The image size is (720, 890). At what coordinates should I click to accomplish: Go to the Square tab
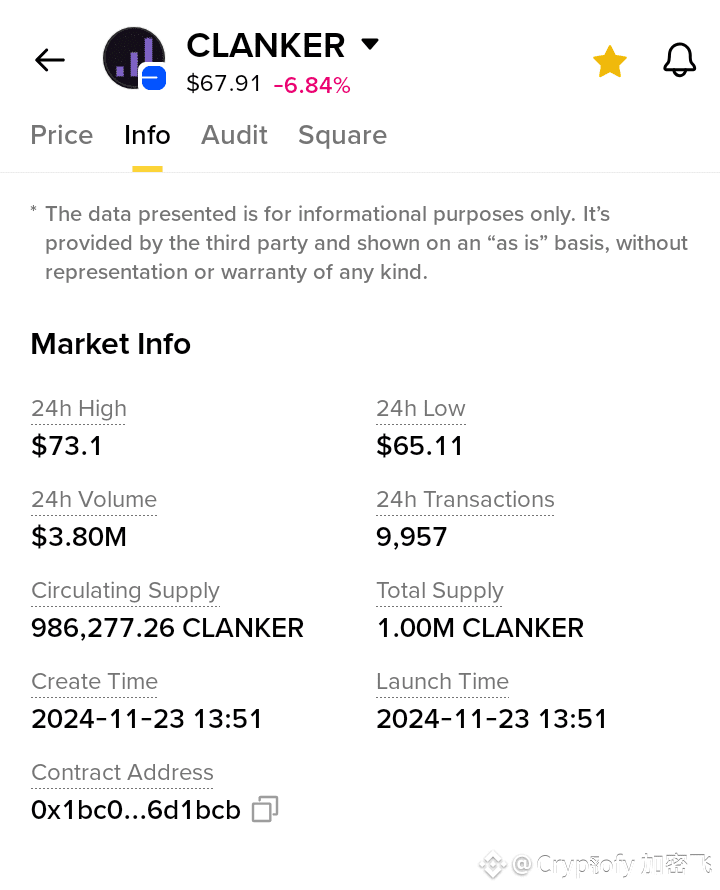point(342,135)
